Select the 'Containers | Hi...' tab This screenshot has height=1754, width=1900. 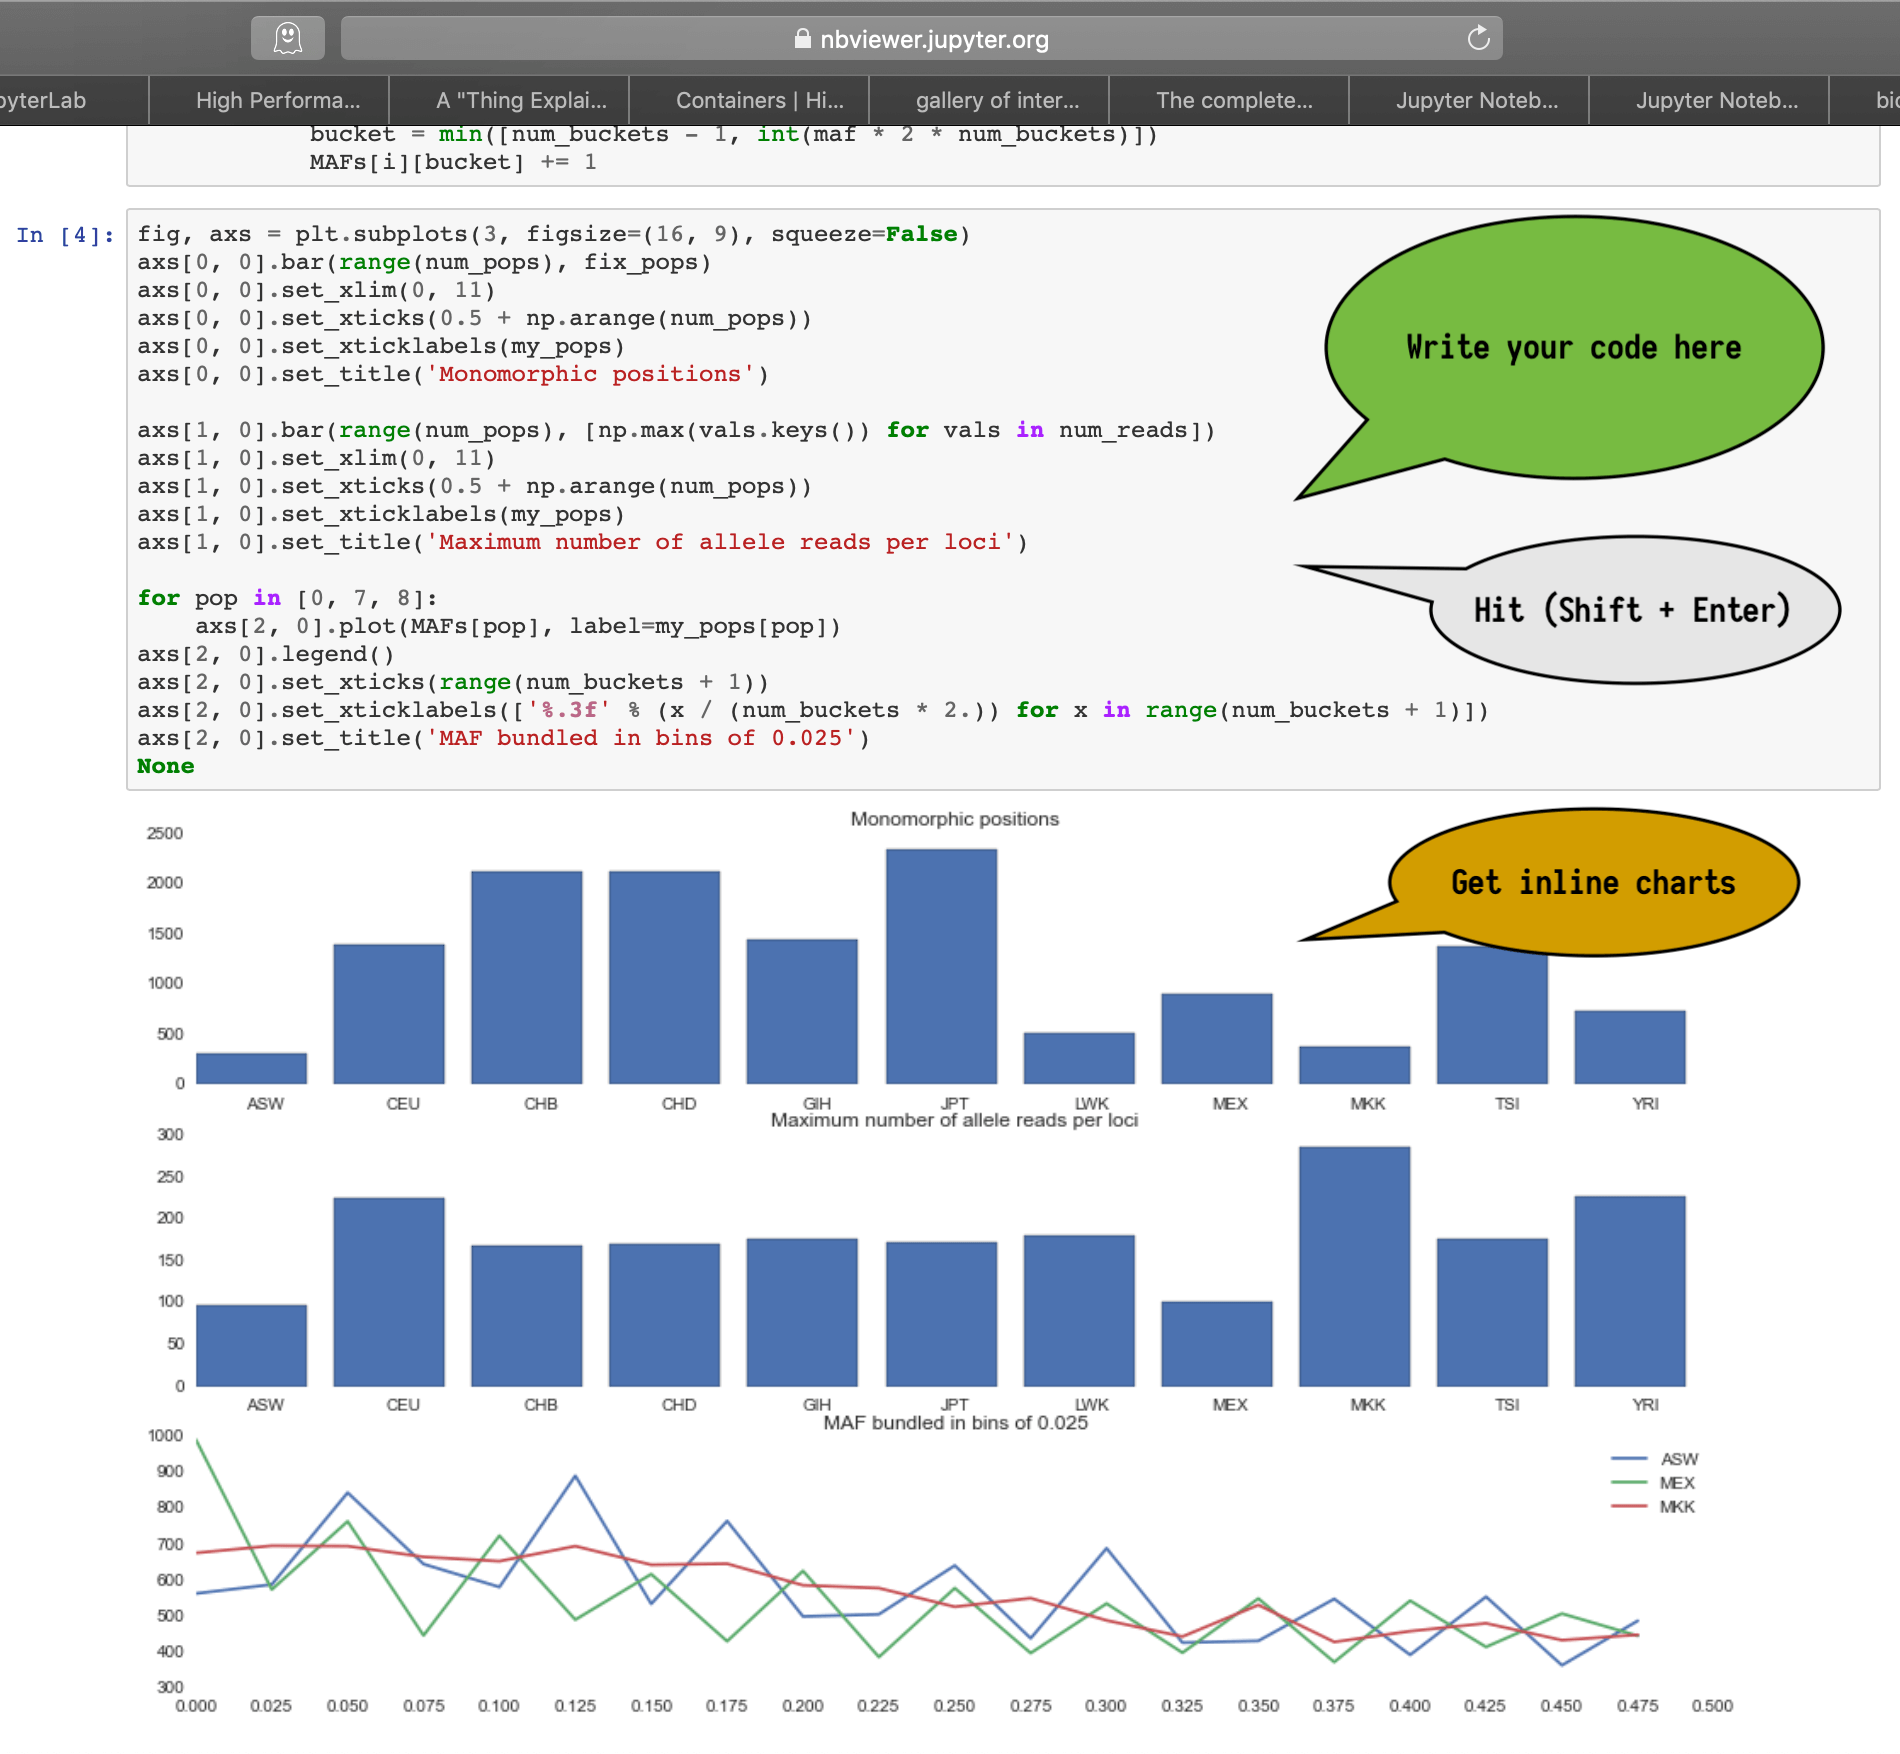point(759,100)
